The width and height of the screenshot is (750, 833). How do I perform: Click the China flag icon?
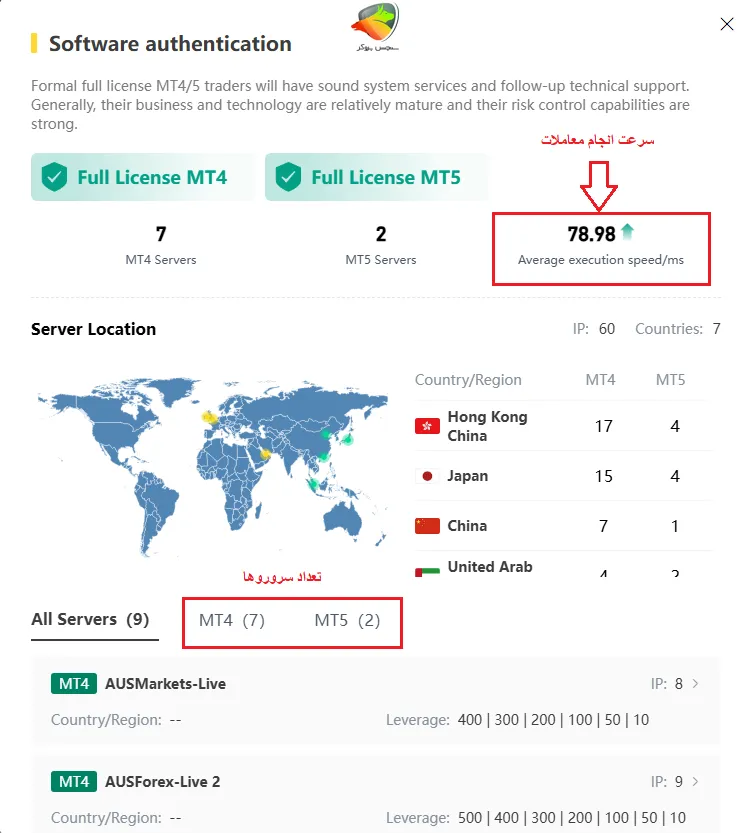coord(427,526)
